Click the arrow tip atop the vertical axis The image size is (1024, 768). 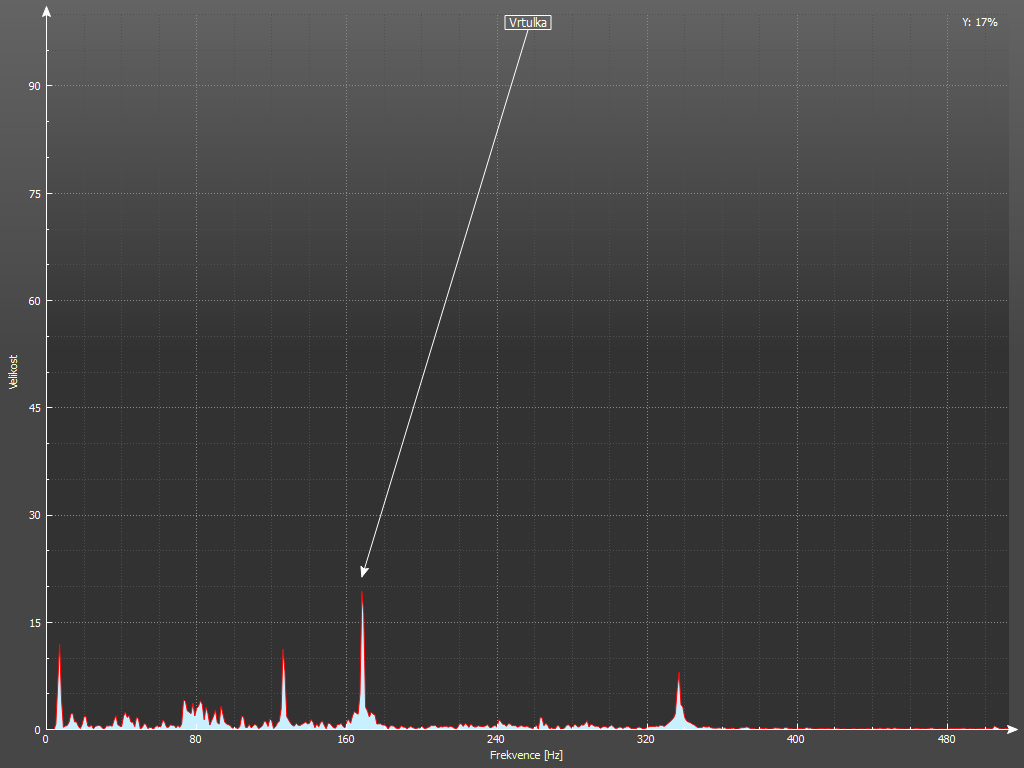click(47, 12)
